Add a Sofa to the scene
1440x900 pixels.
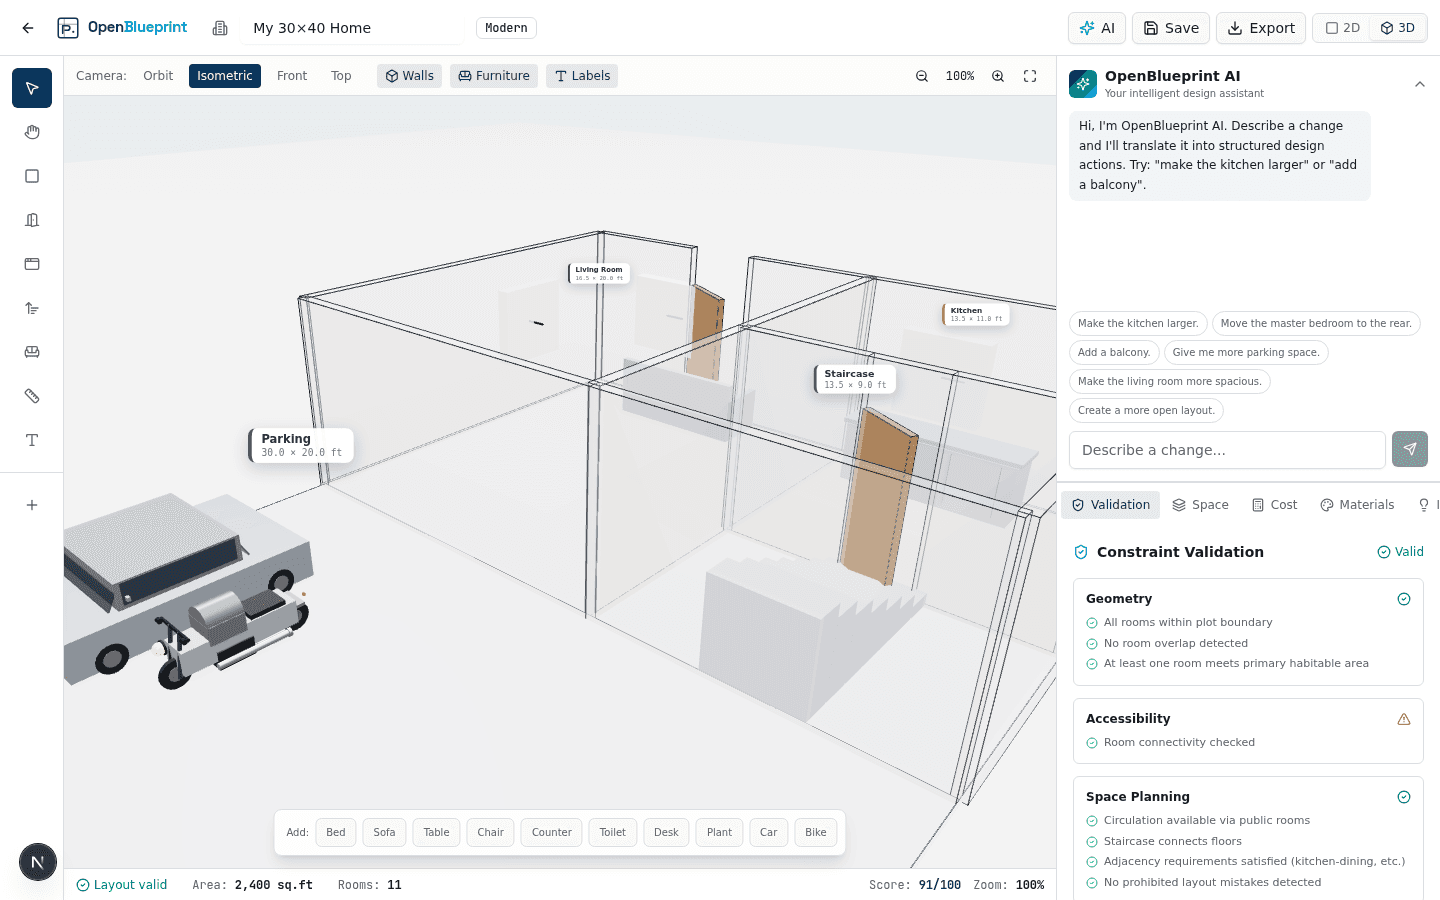tap(384, 832)
